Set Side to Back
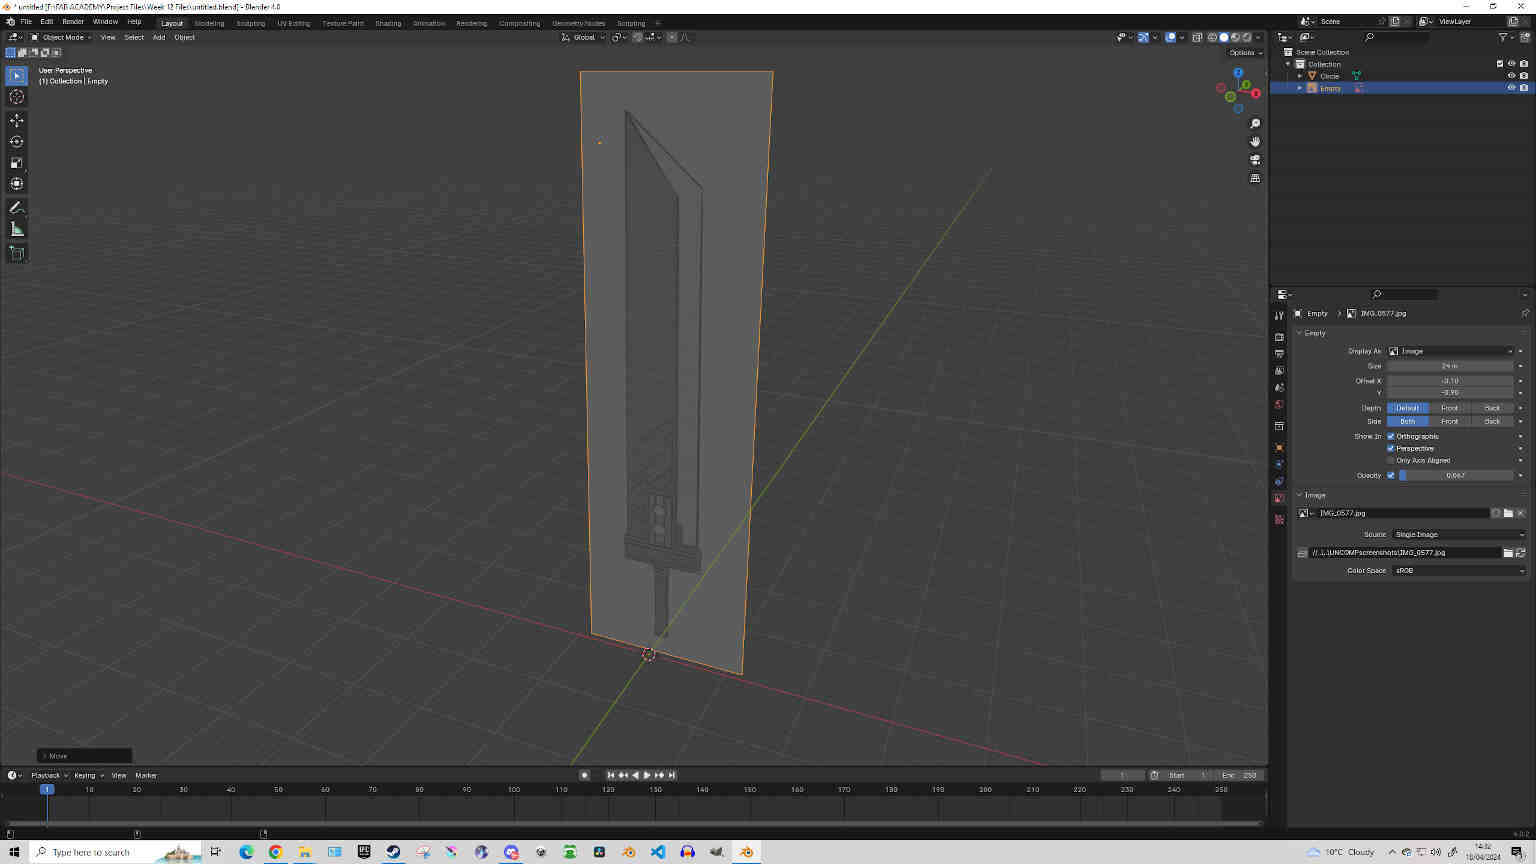This screenshot has width=1536, height=864. 1492,421
